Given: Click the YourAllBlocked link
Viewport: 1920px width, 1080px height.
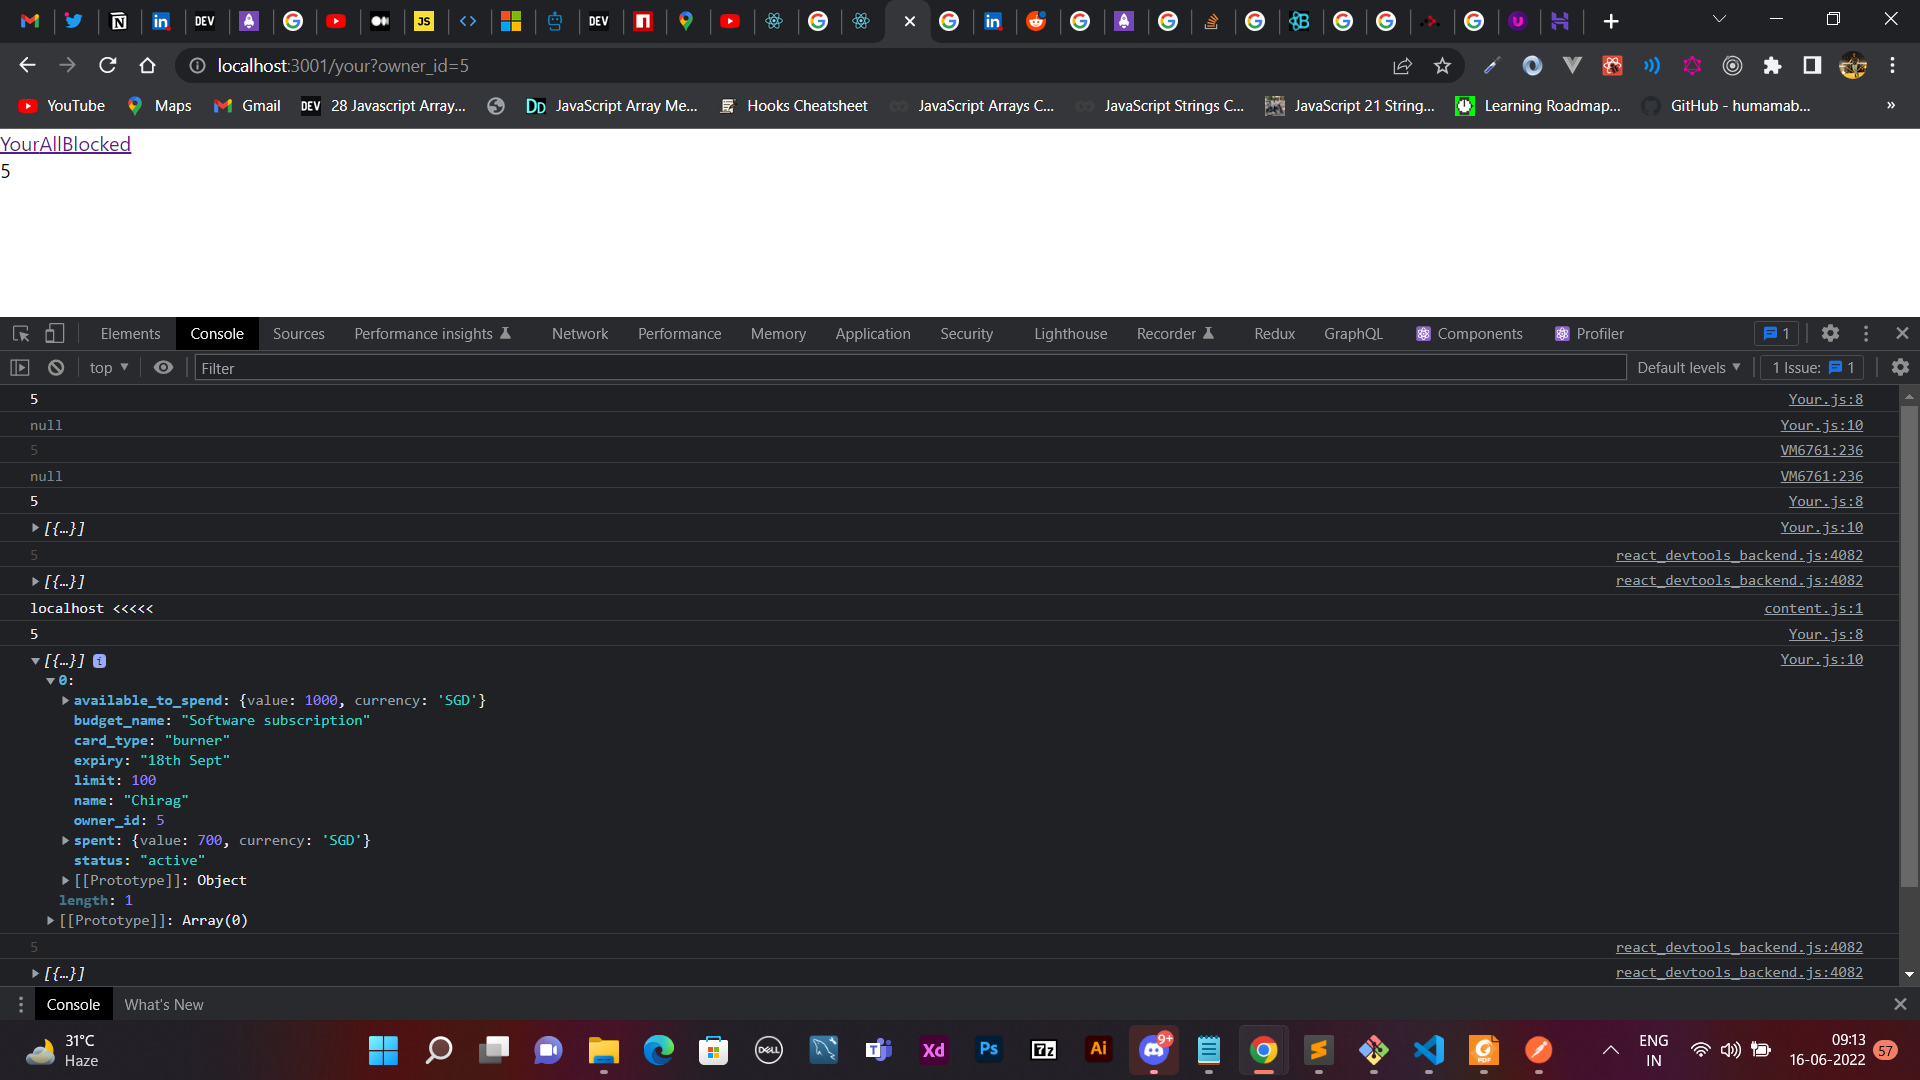Looking at the screenshot, I should (64, 143).
